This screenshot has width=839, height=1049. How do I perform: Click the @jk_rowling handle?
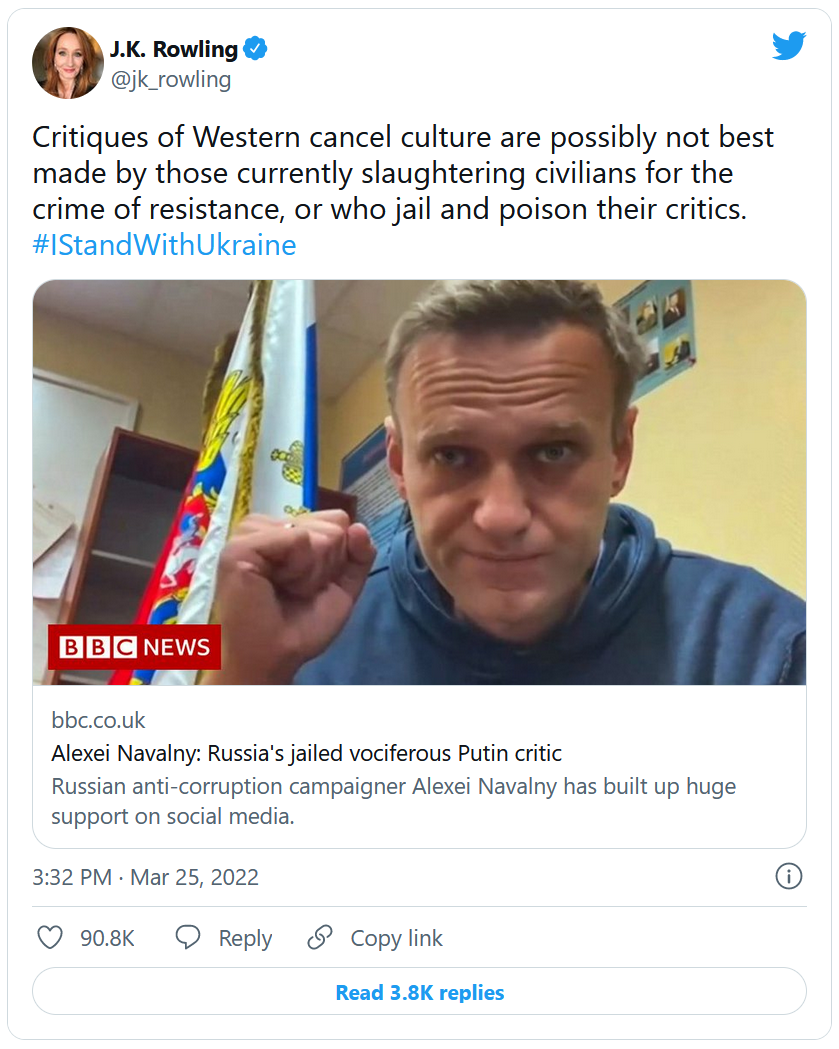(170, 79)
